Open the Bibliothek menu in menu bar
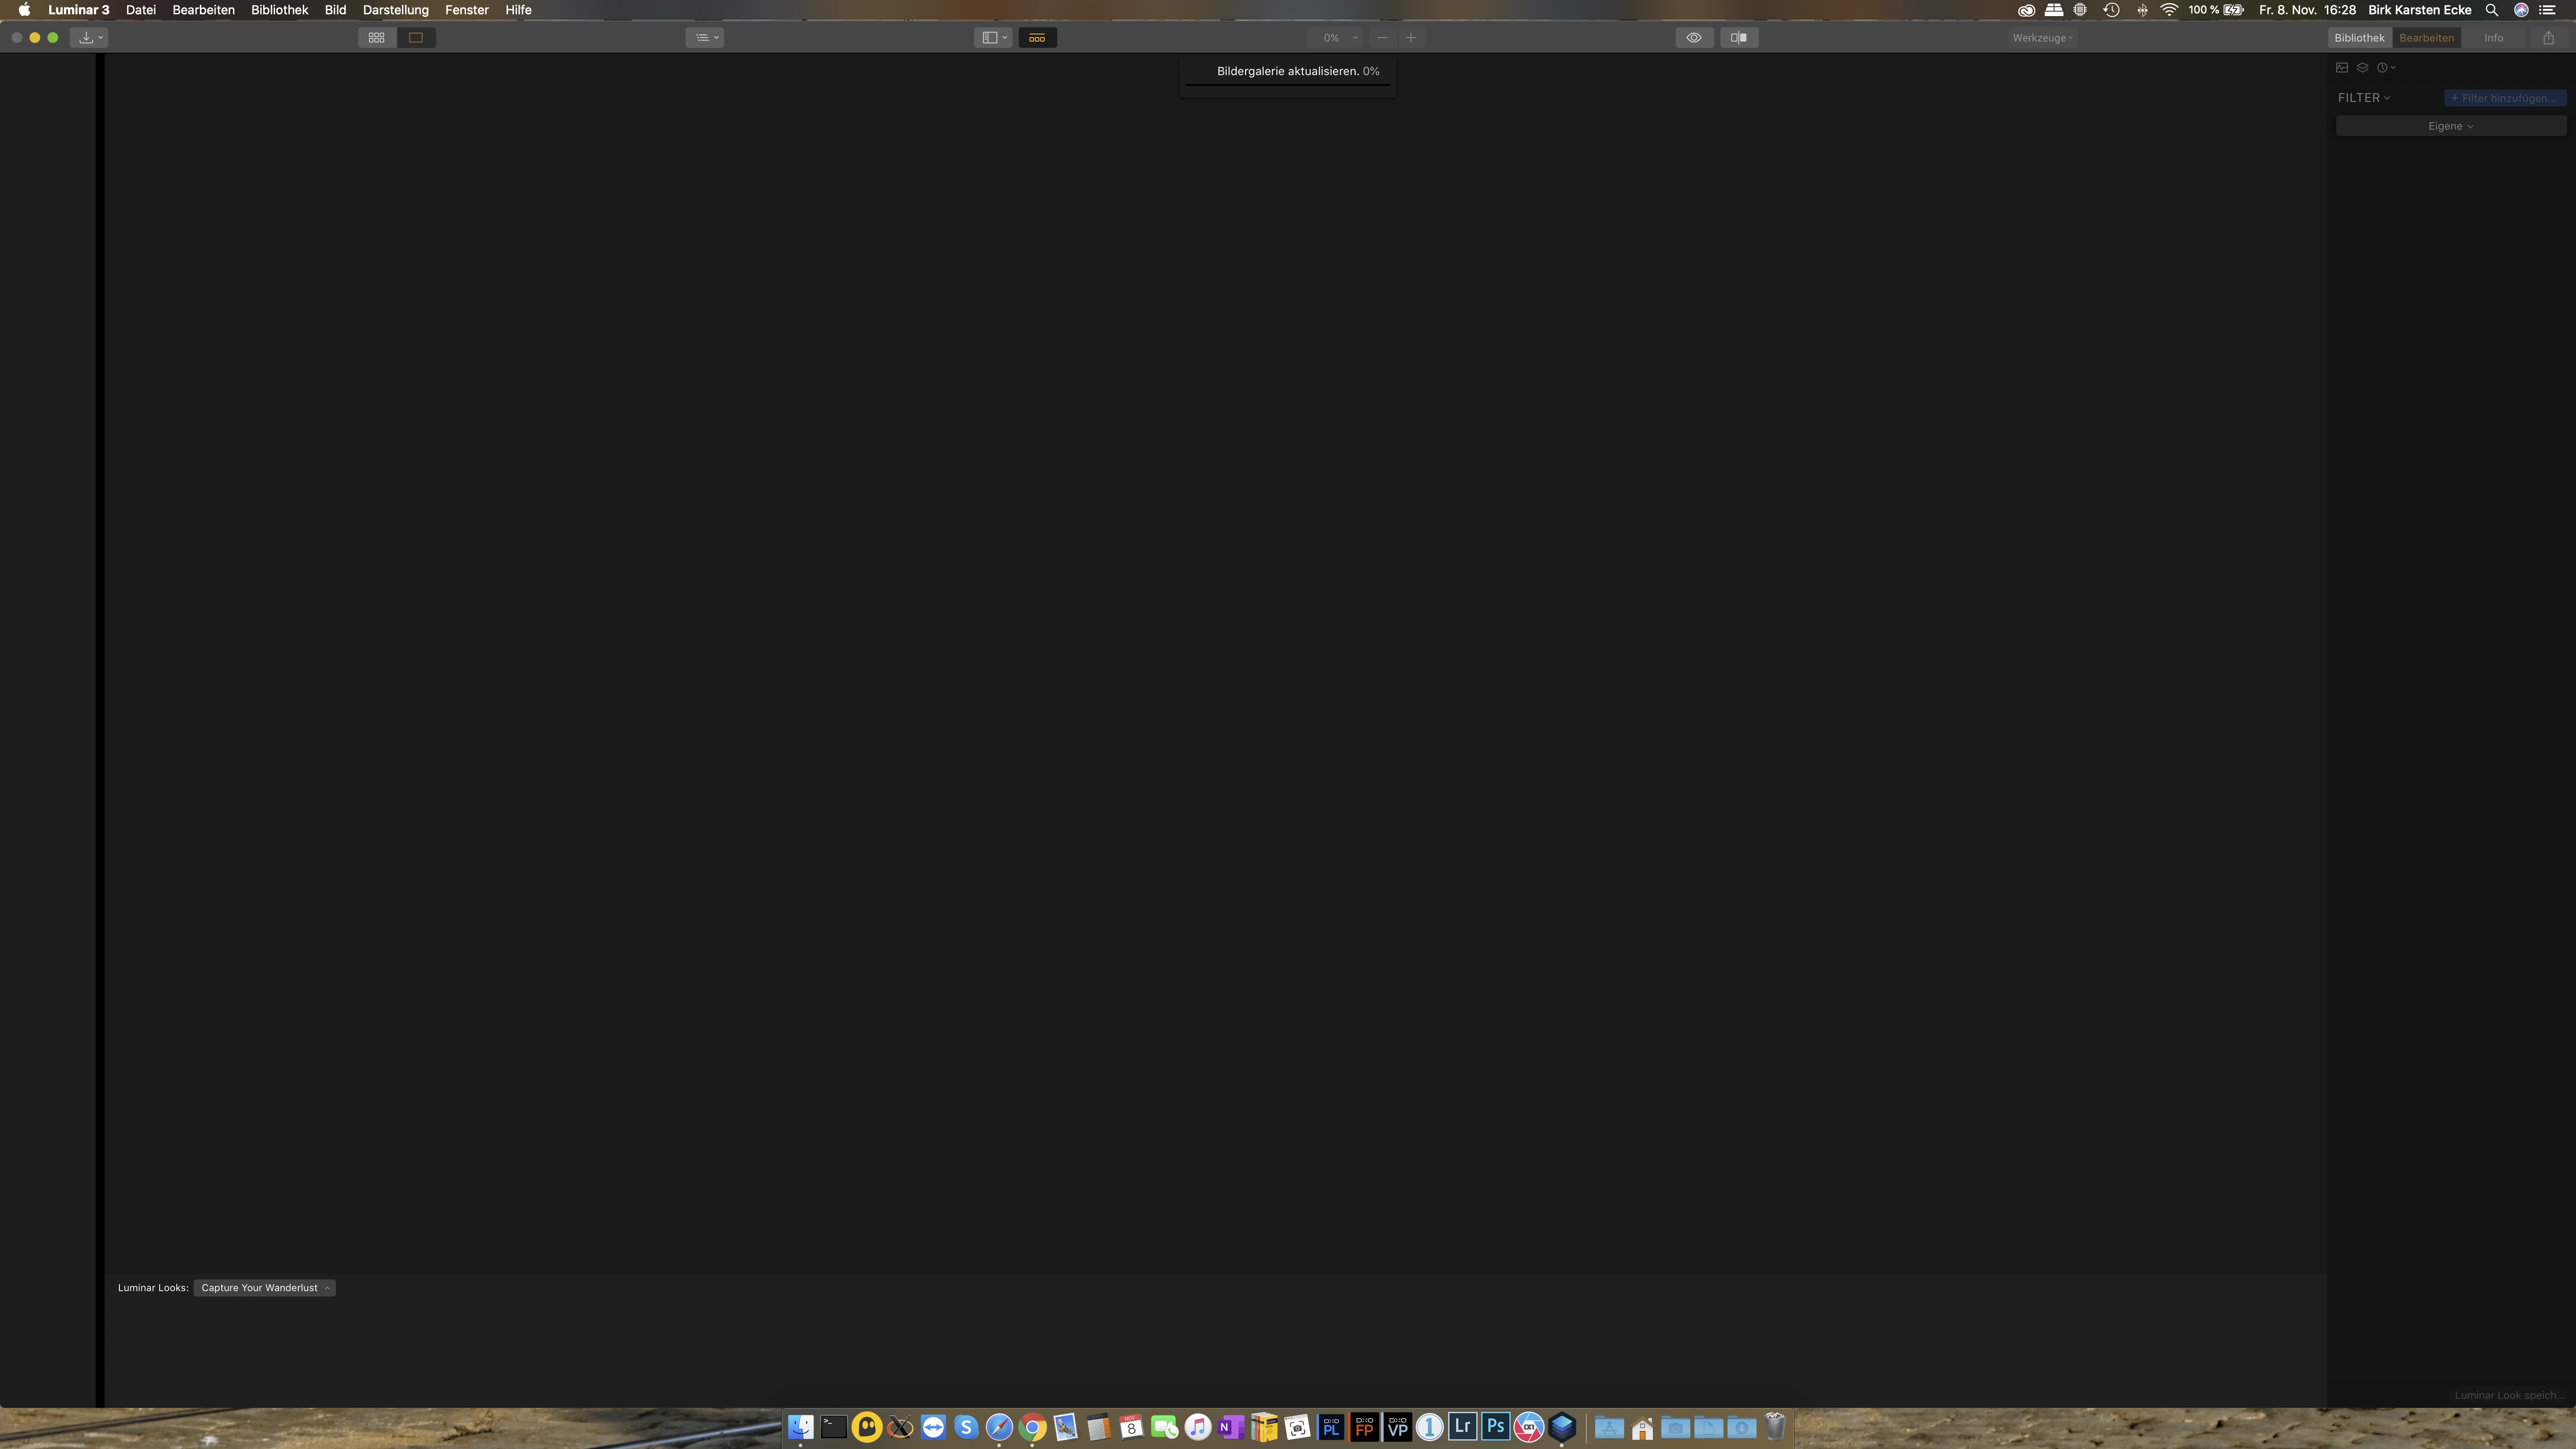 279,10
